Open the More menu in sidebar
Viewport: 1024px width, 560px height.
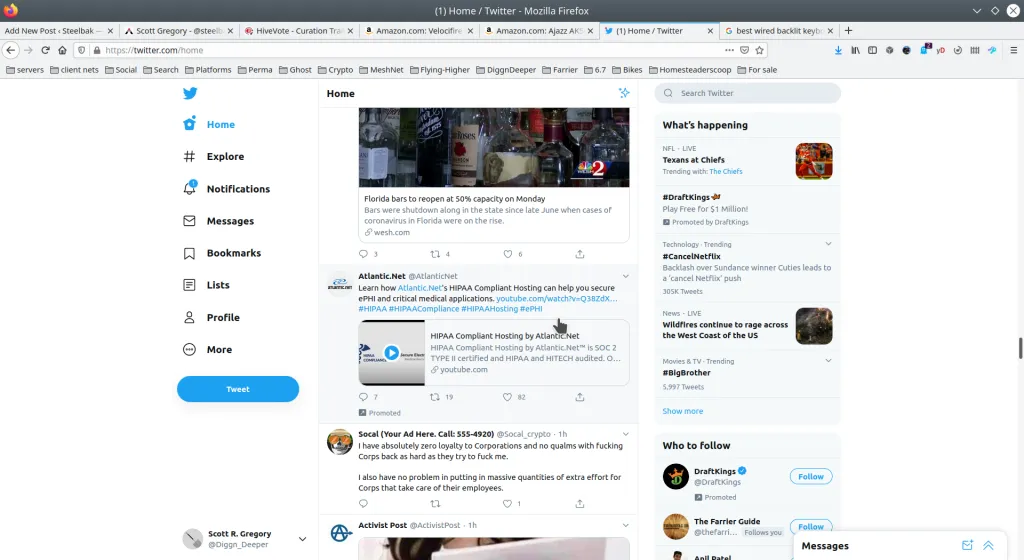point(207,349)
